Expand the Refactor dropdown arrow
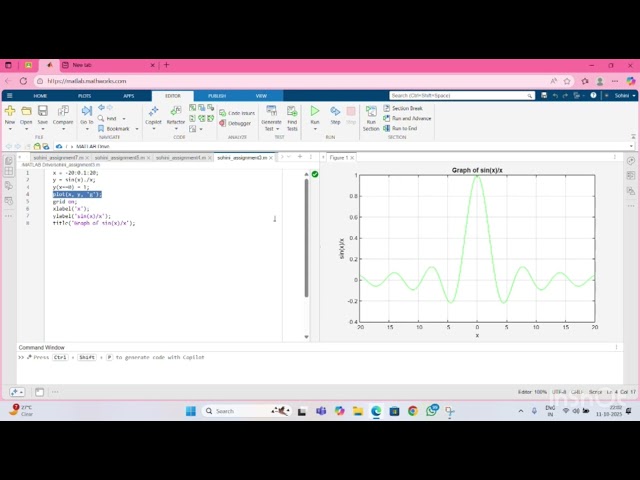 coord(176,129)
